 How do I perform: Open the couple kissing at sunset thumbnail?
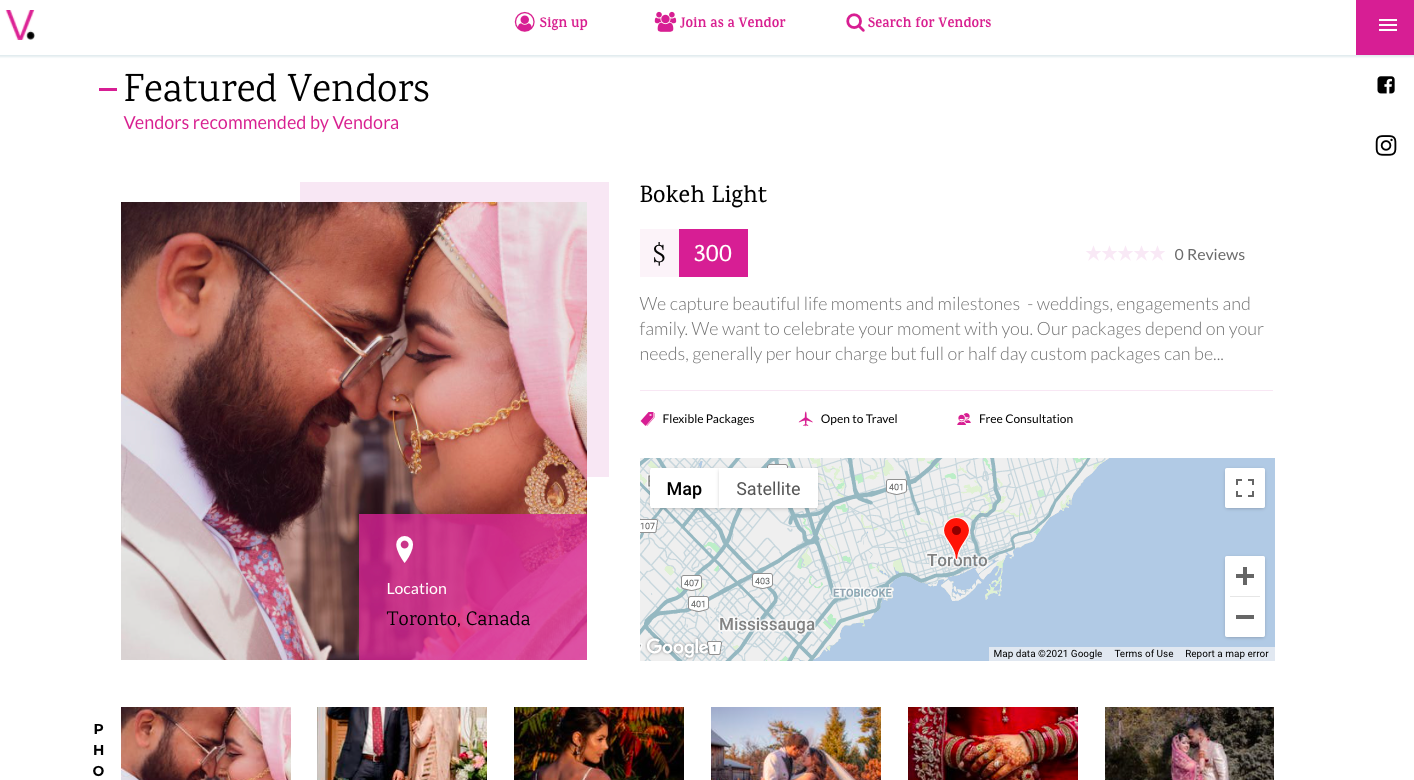click(796, 743)
